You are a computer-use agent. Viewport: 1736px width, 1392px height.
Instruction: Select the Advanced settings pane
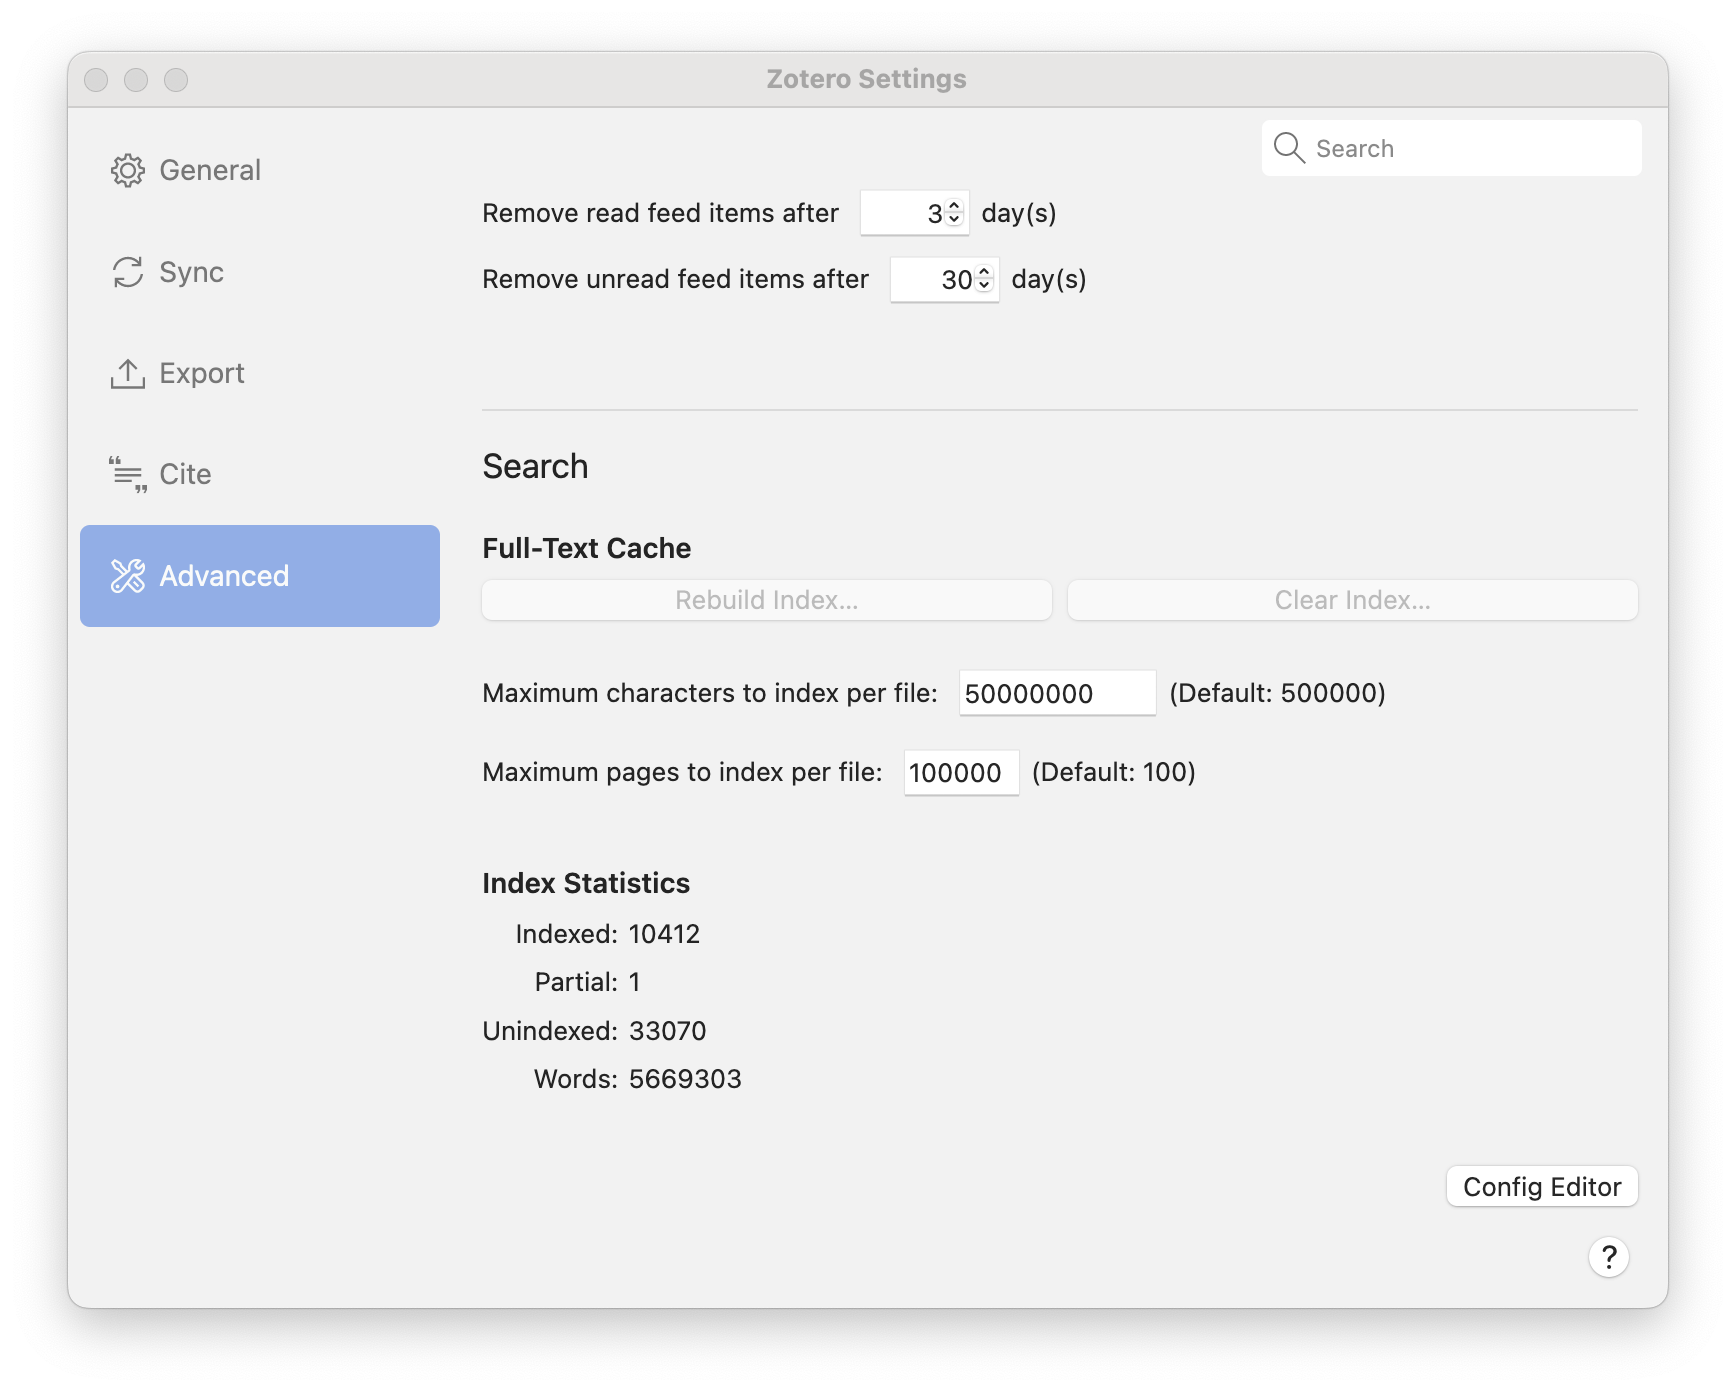click(260, 576)
